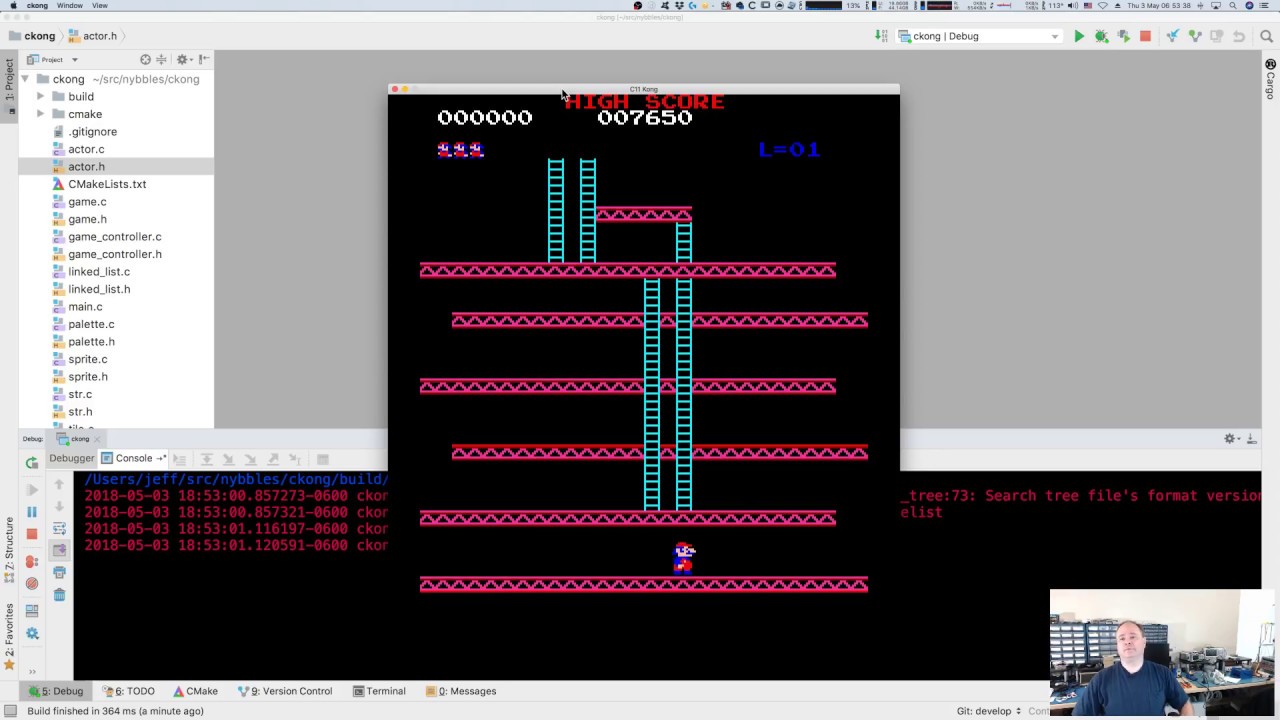Click the ckong breadcrumb in navigation bar
The image size is (1280, 720).
31,36
